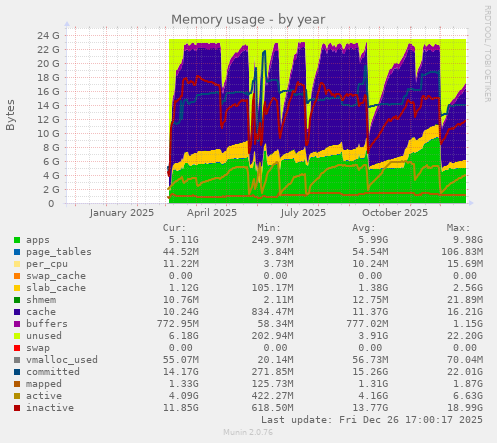Click the 'Bytes' y-axis label

[x=10, y=115]
